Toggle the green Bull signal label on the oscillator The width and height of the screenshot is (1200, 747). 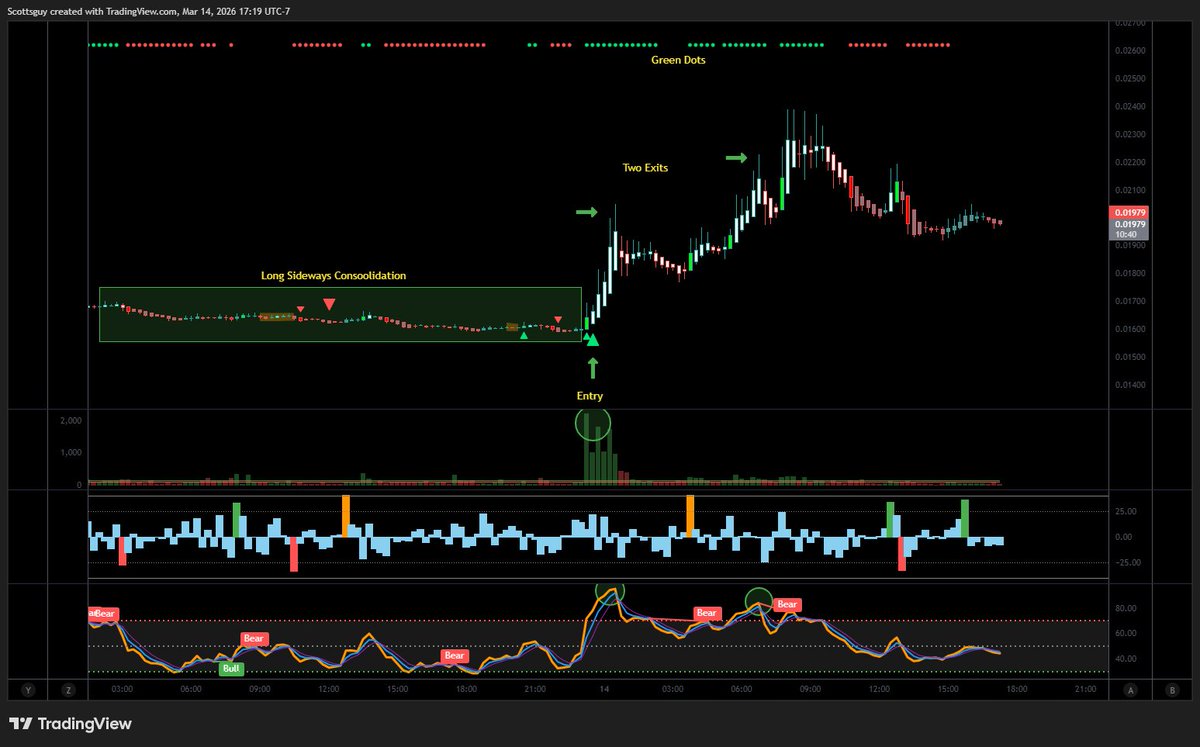coord(231,667)
